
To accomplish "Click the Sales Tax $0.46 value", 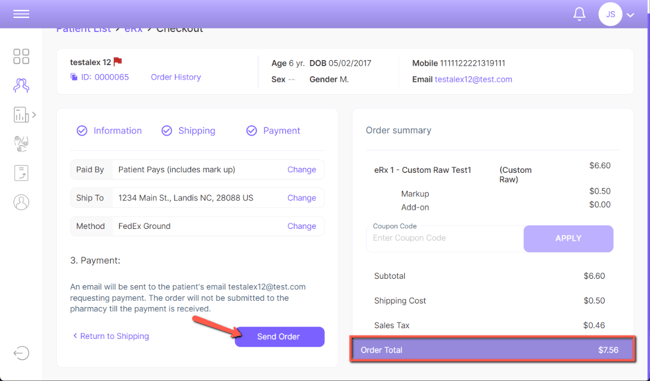I will [594, 325].
